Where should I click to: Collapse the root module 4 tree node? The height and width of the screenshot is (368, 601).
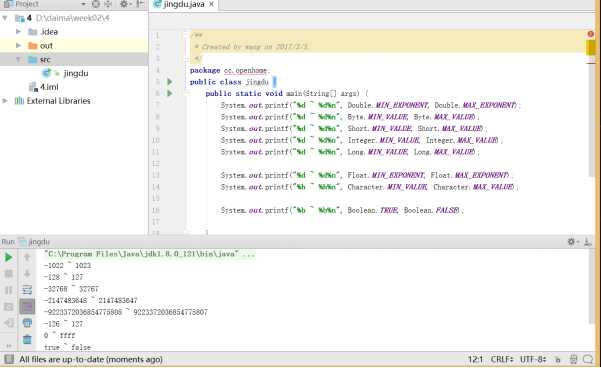(5, 18)
